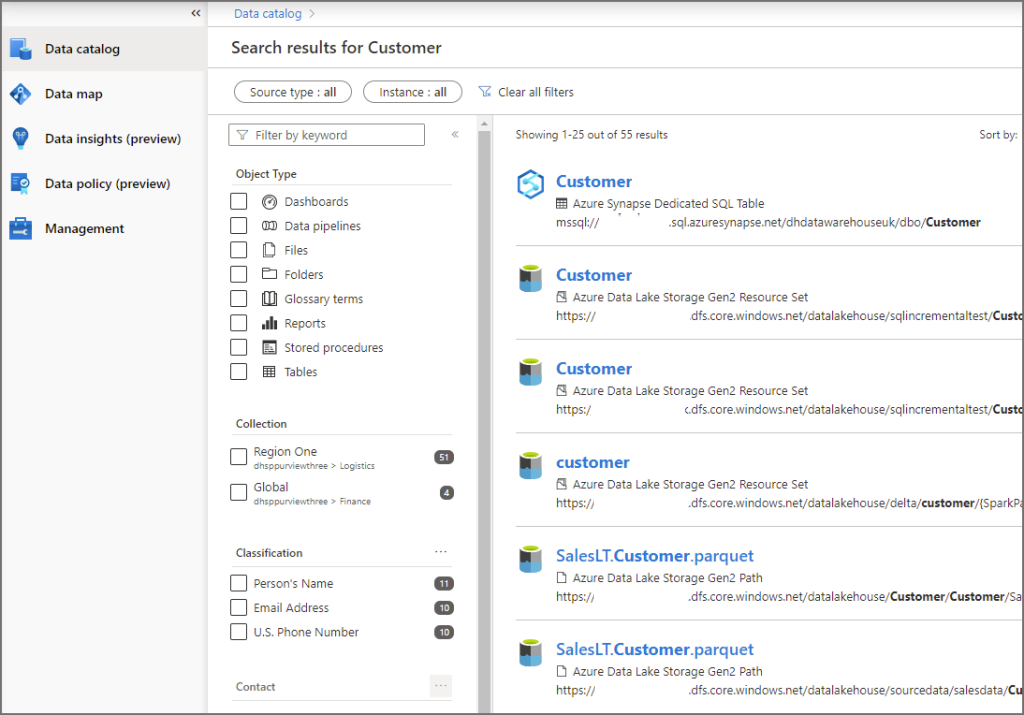Image resolution: width=1024 pixels, height=715 pixels.
Task: Open Classification section more options
Action: pos(441,552)
